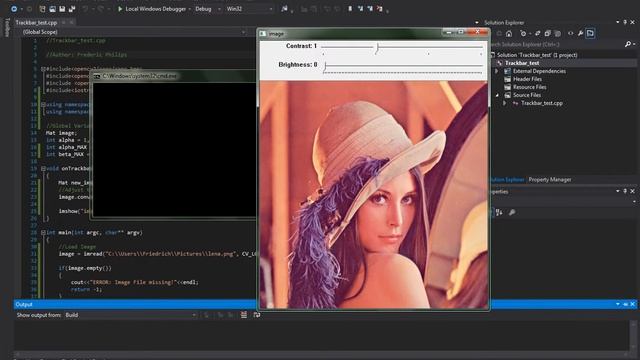Click the Lena image in image window
This screenshot has height=360, width=640.
pos(373,194)
